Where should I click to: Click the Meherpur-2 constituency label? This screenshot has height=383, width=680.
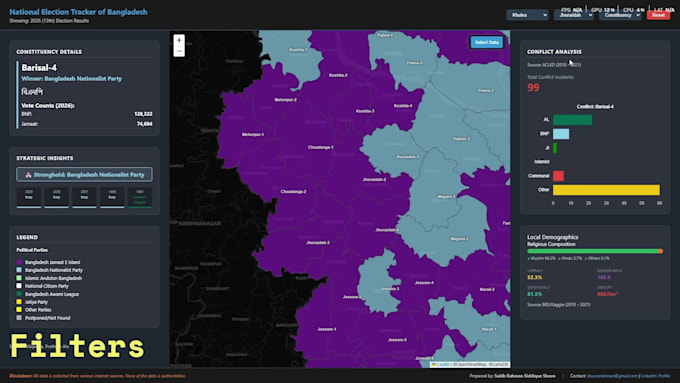click(x=285, y=100)
